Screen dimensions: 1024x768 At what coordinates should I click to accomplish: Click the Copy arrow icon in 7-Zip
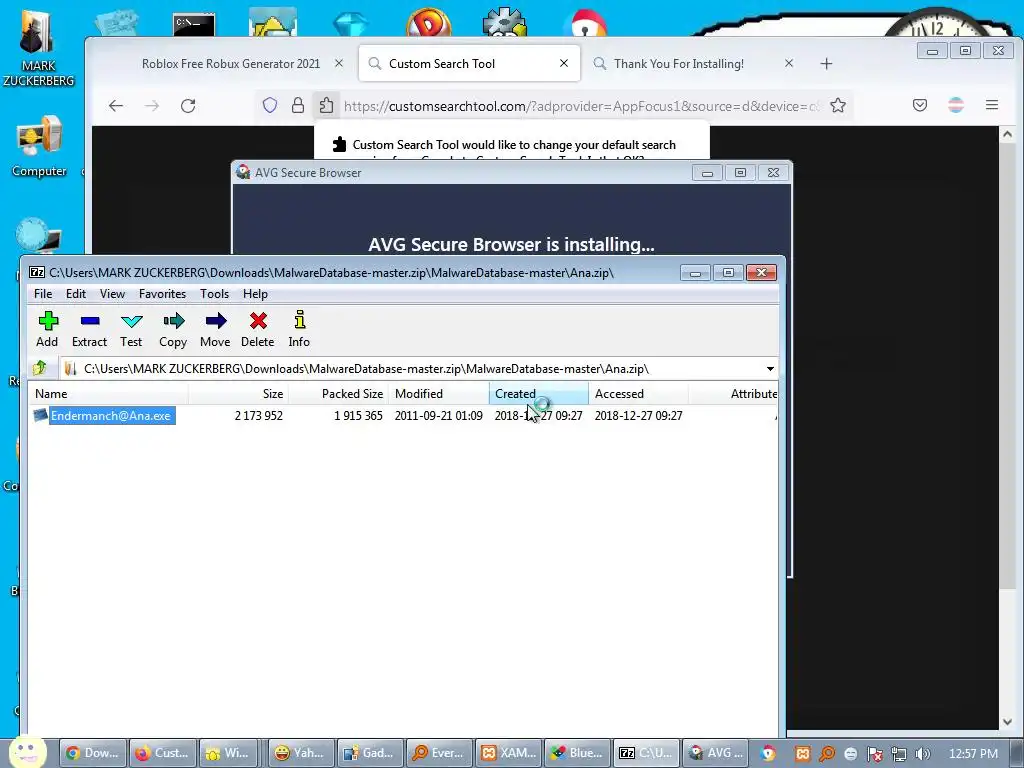173,328
